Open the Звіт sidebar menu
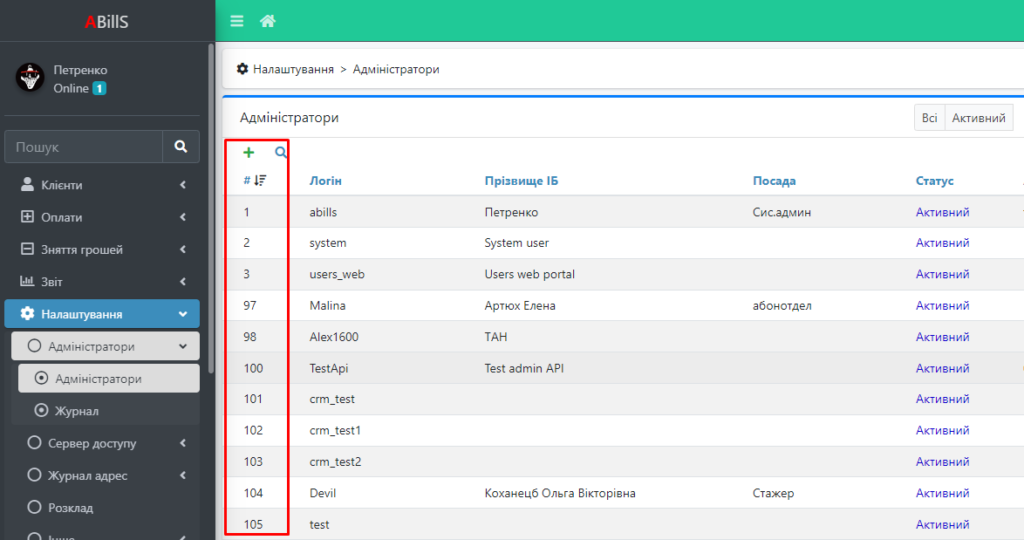The image size is (1024, 540). [102, 281]
